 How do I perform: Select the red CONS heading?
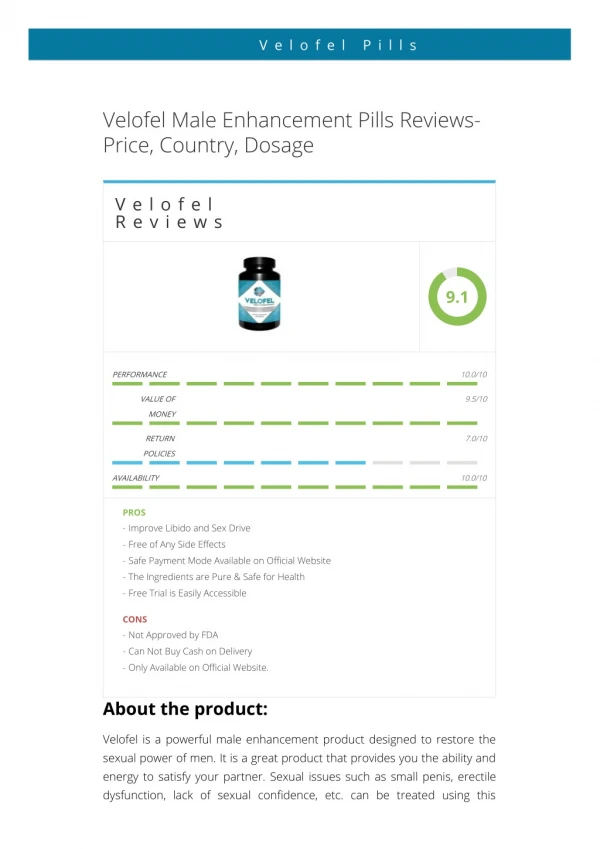135,619
